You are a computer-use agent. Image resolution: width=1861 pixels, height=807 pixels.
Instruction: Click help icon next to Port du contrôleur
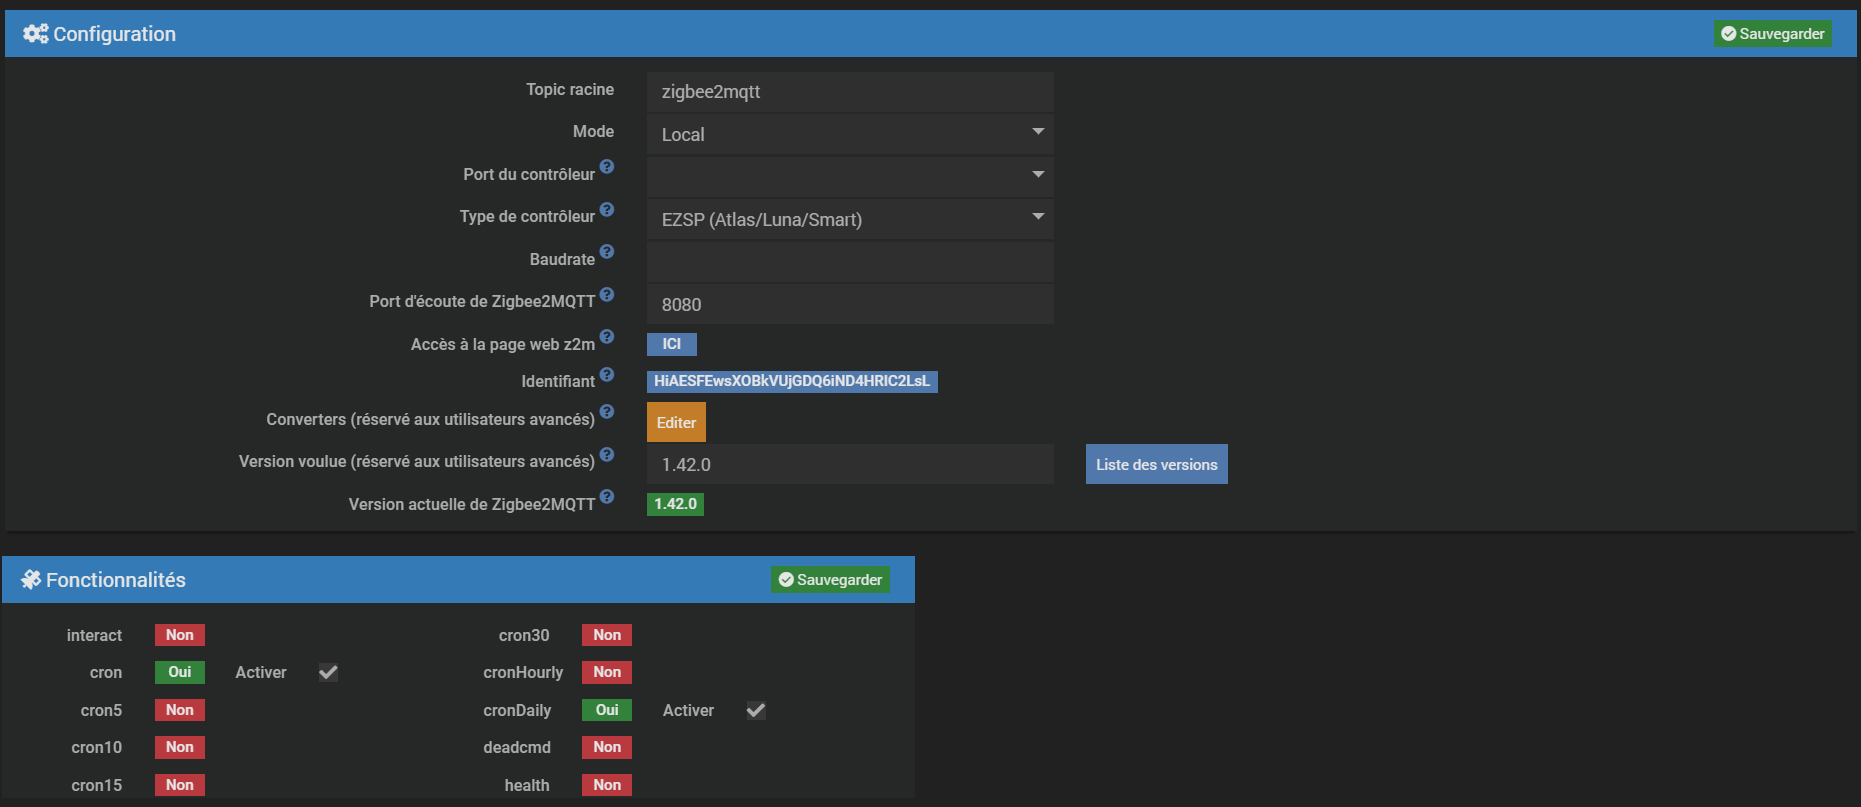607,167
